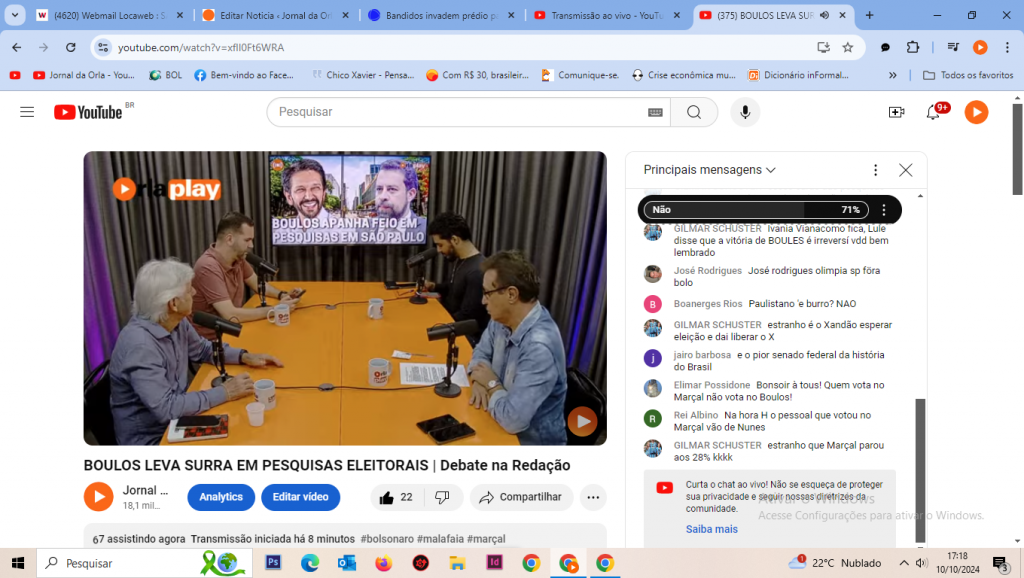Image resolution: width=1024 pixels, height=578 pixels.
Task: Start voice search with the microphone
Action: tap(744, 112)
